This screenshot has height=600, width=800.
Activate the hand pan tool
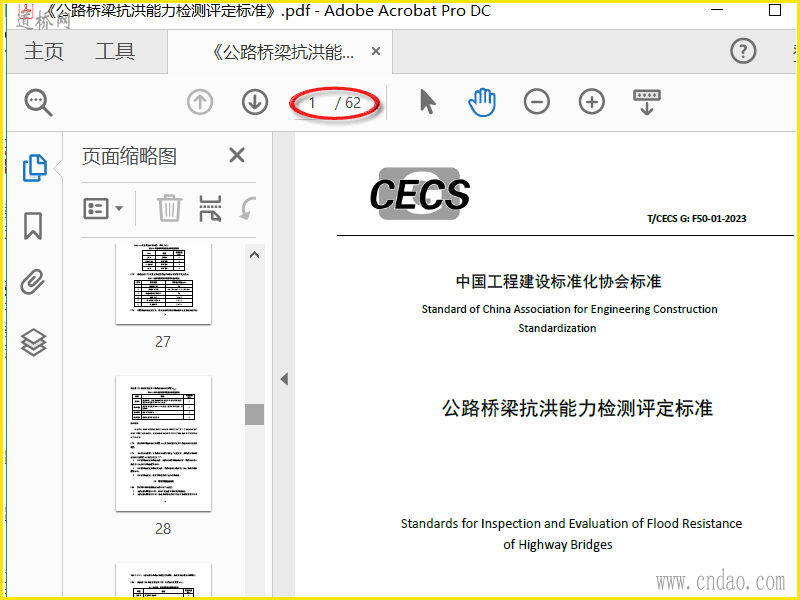click(482, 102)
